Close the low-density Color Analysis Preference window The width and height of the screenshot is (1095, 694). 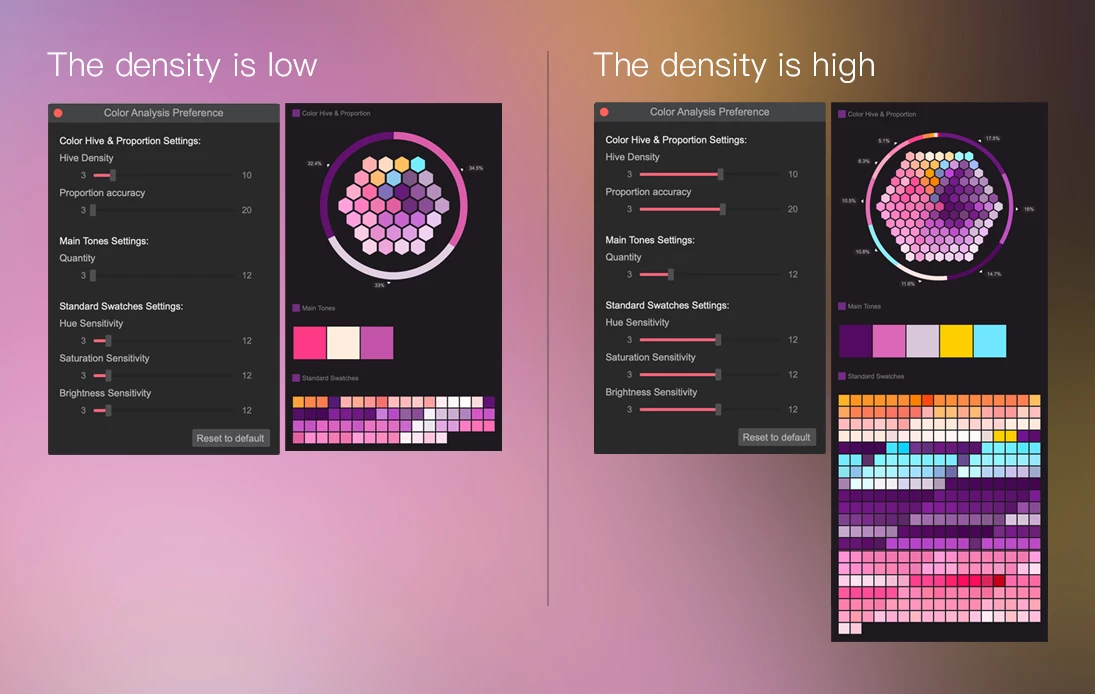58,113
